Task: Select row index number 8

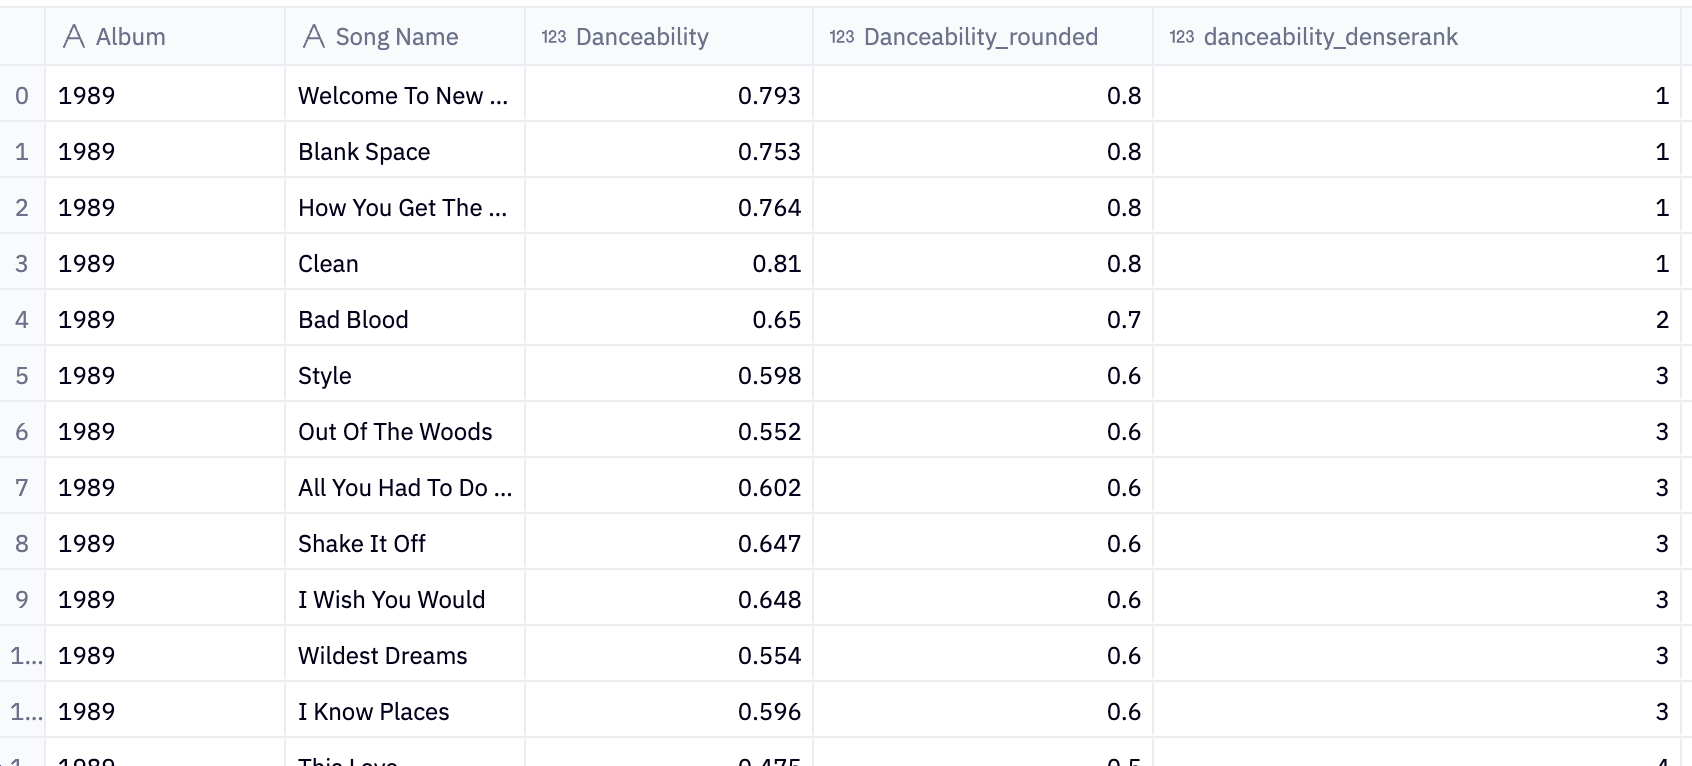Action: [x=22, y=544]
